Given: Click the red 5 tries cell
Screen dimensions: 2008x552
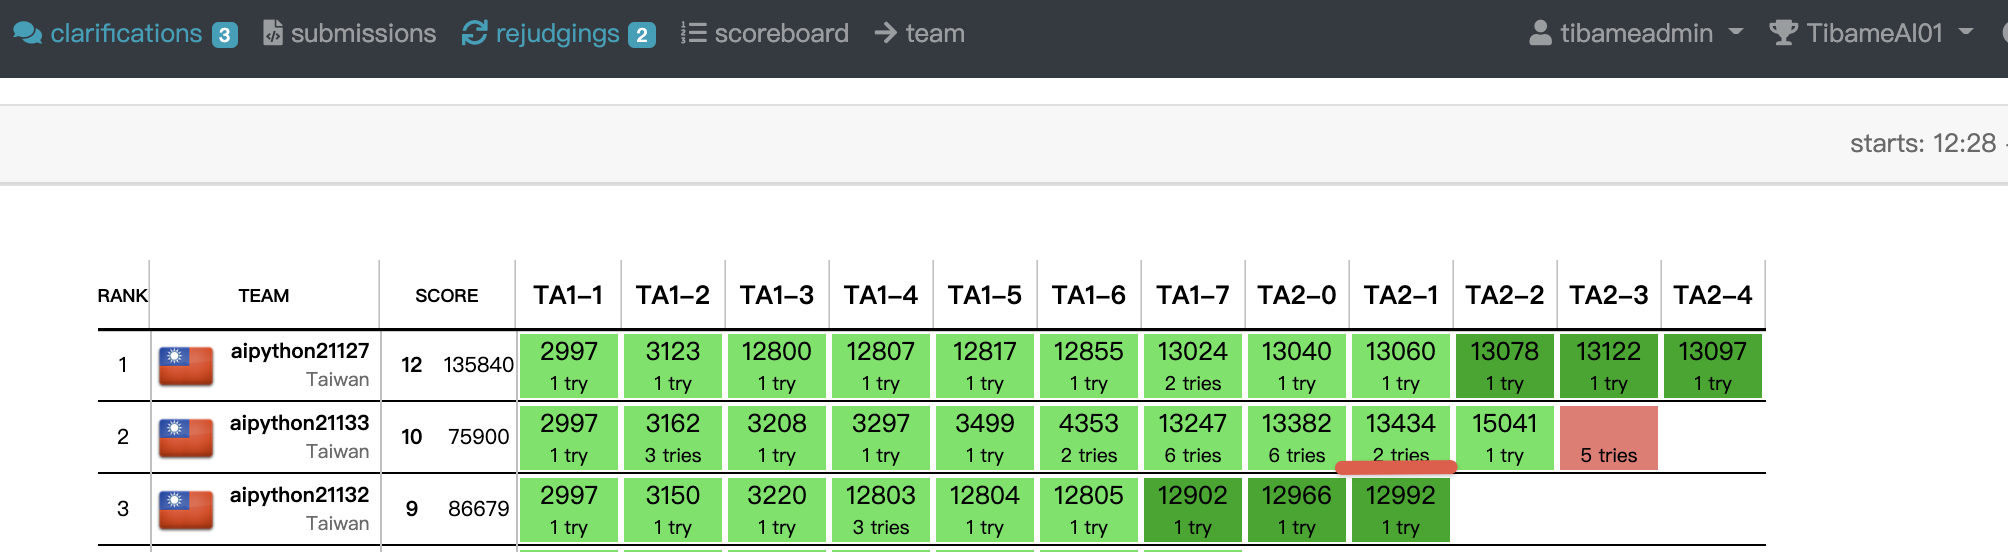Looking at the screenshot, I should coord(1608,438).
